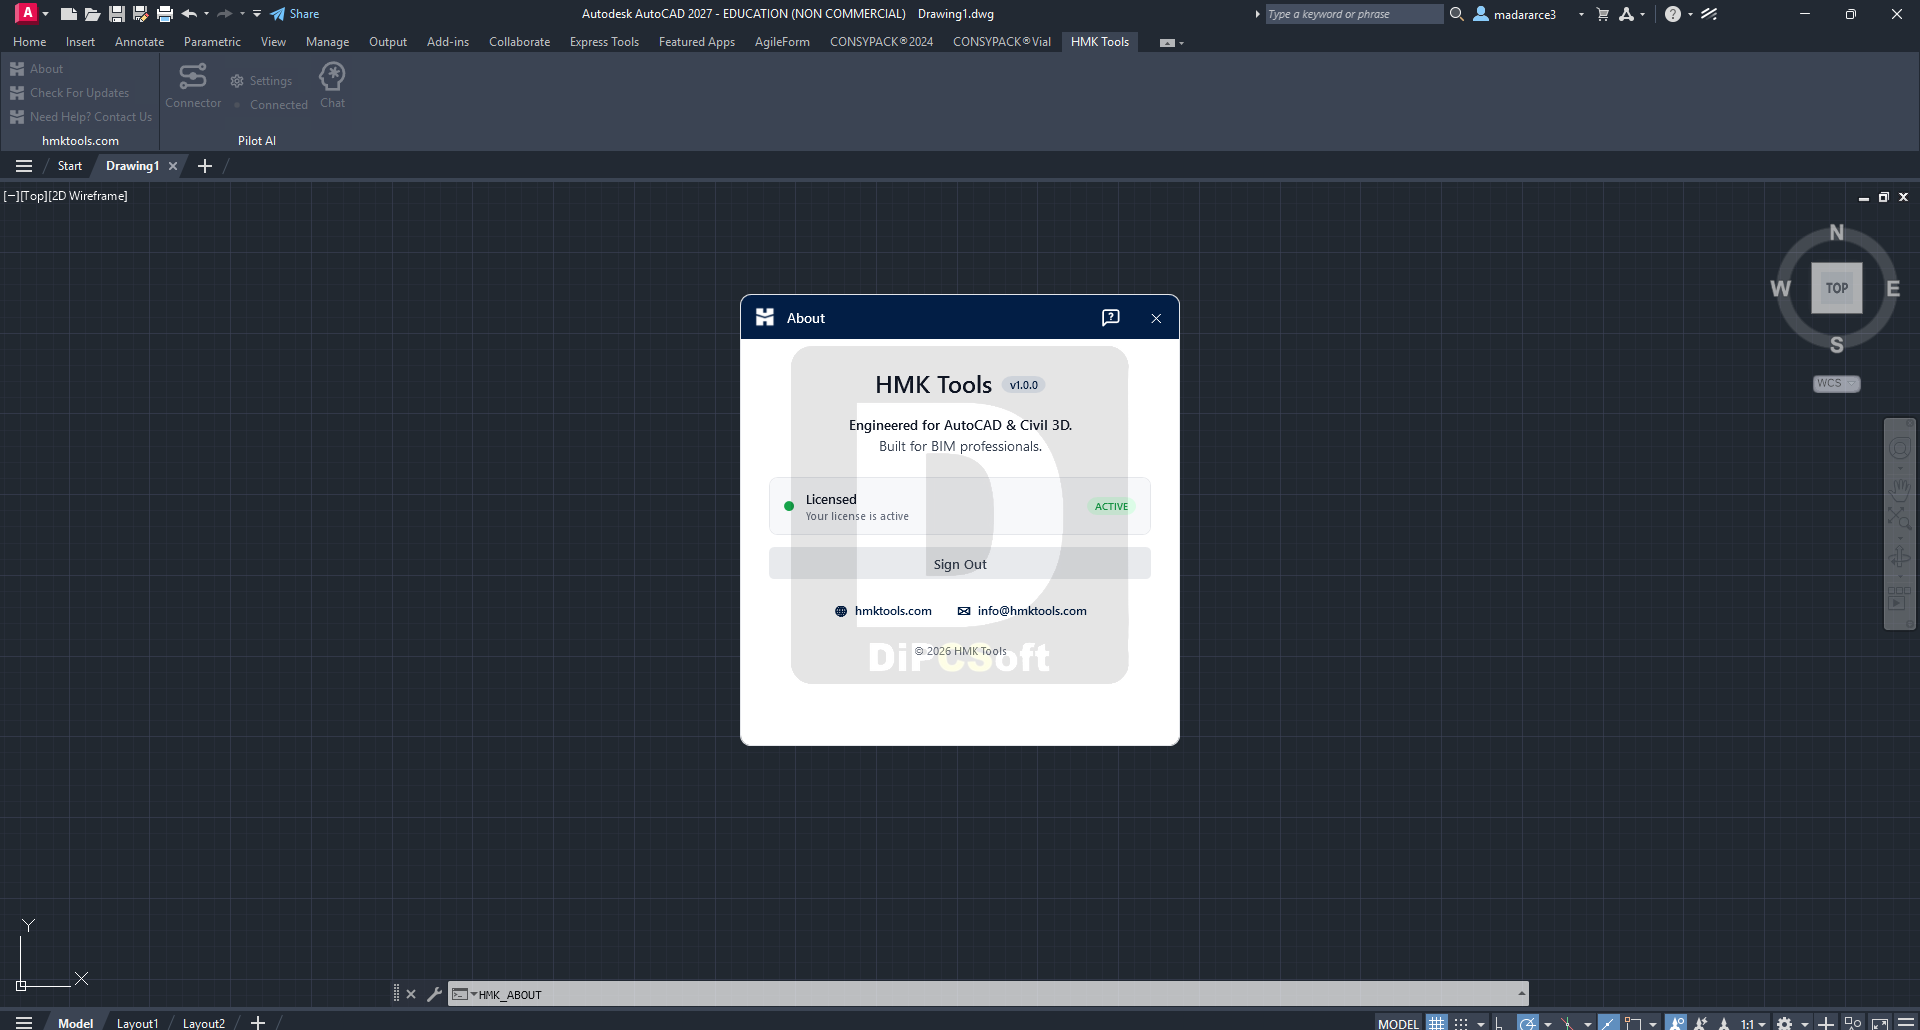The height and width of the screenshot is (1030, 1920).
Task: Open the file tabs hamburger menu
Action: (24, 166)
